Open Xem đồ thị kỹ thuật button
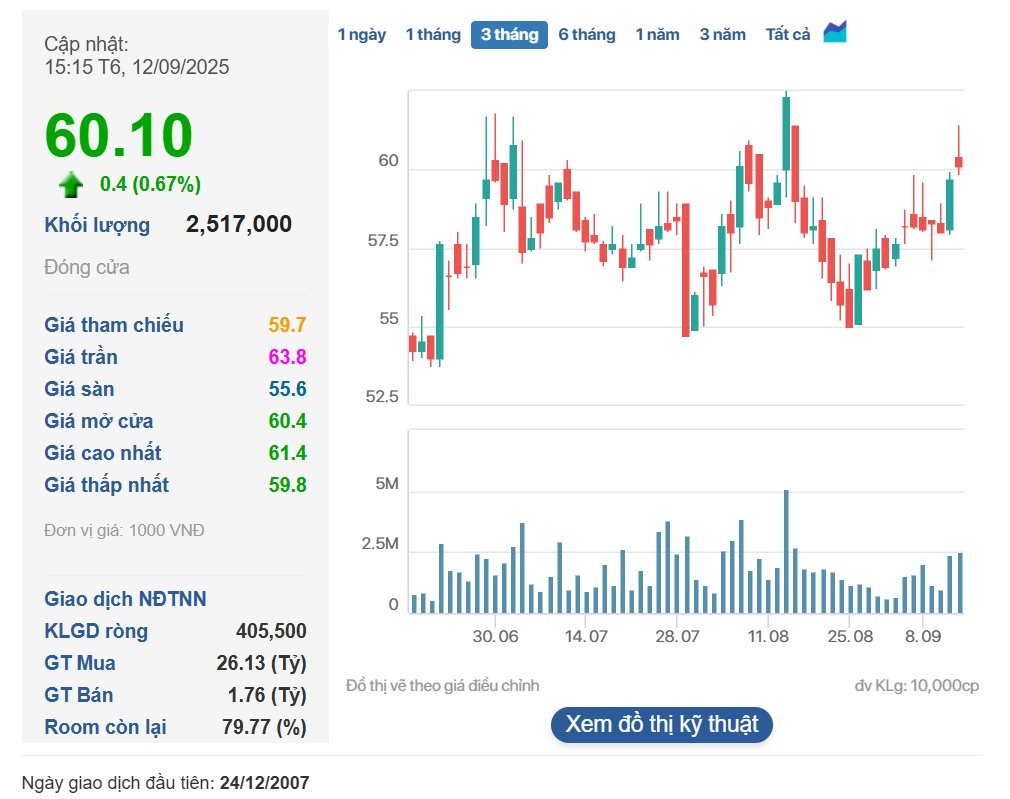This screenshot has height=799, width=1010. click(x=661, y=724)
